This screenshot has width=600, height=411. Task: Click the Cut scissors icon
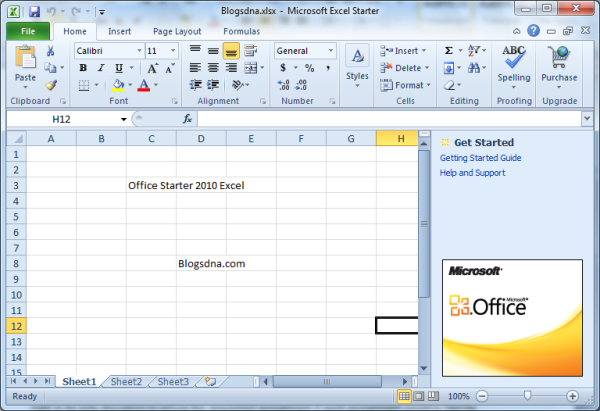pyautogui.click(x=50, y=51)
